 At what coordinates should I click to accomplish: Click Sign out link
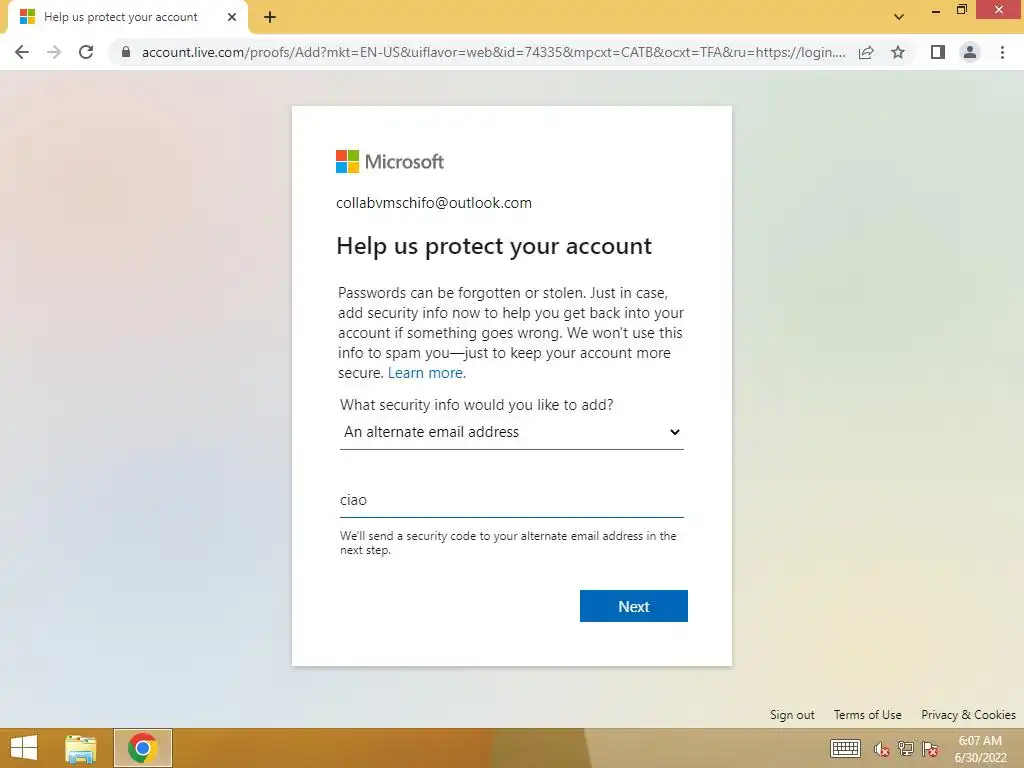(x=792, y=714)
